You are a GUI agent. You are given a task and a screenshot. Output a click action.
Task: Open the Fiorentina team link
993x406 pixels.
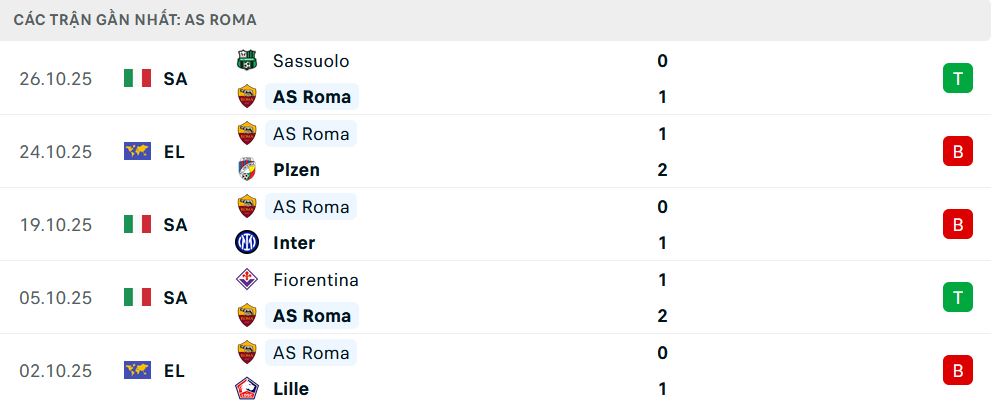(x=315, y=280)
